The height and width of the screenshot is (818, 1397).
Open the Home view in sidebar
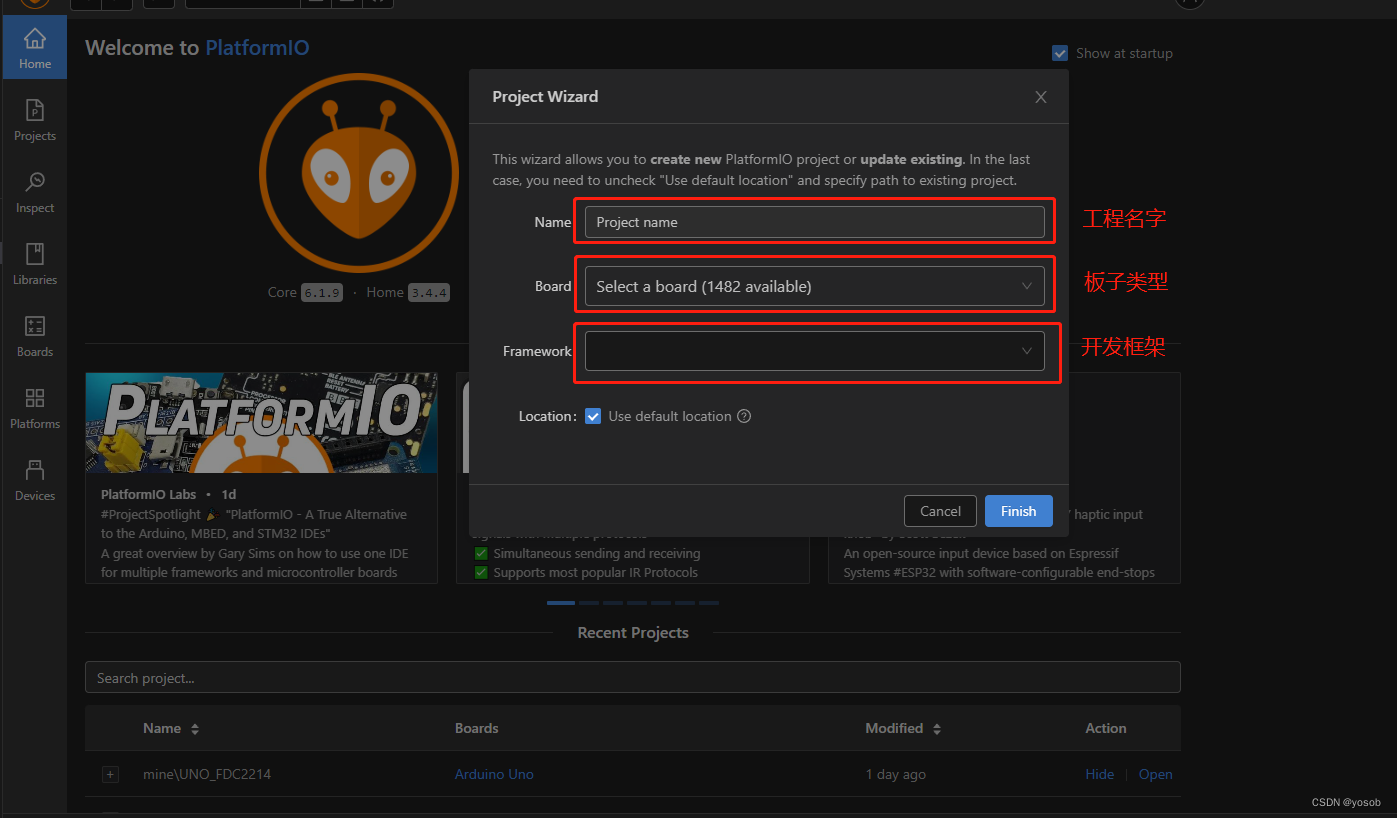(34, 48)
